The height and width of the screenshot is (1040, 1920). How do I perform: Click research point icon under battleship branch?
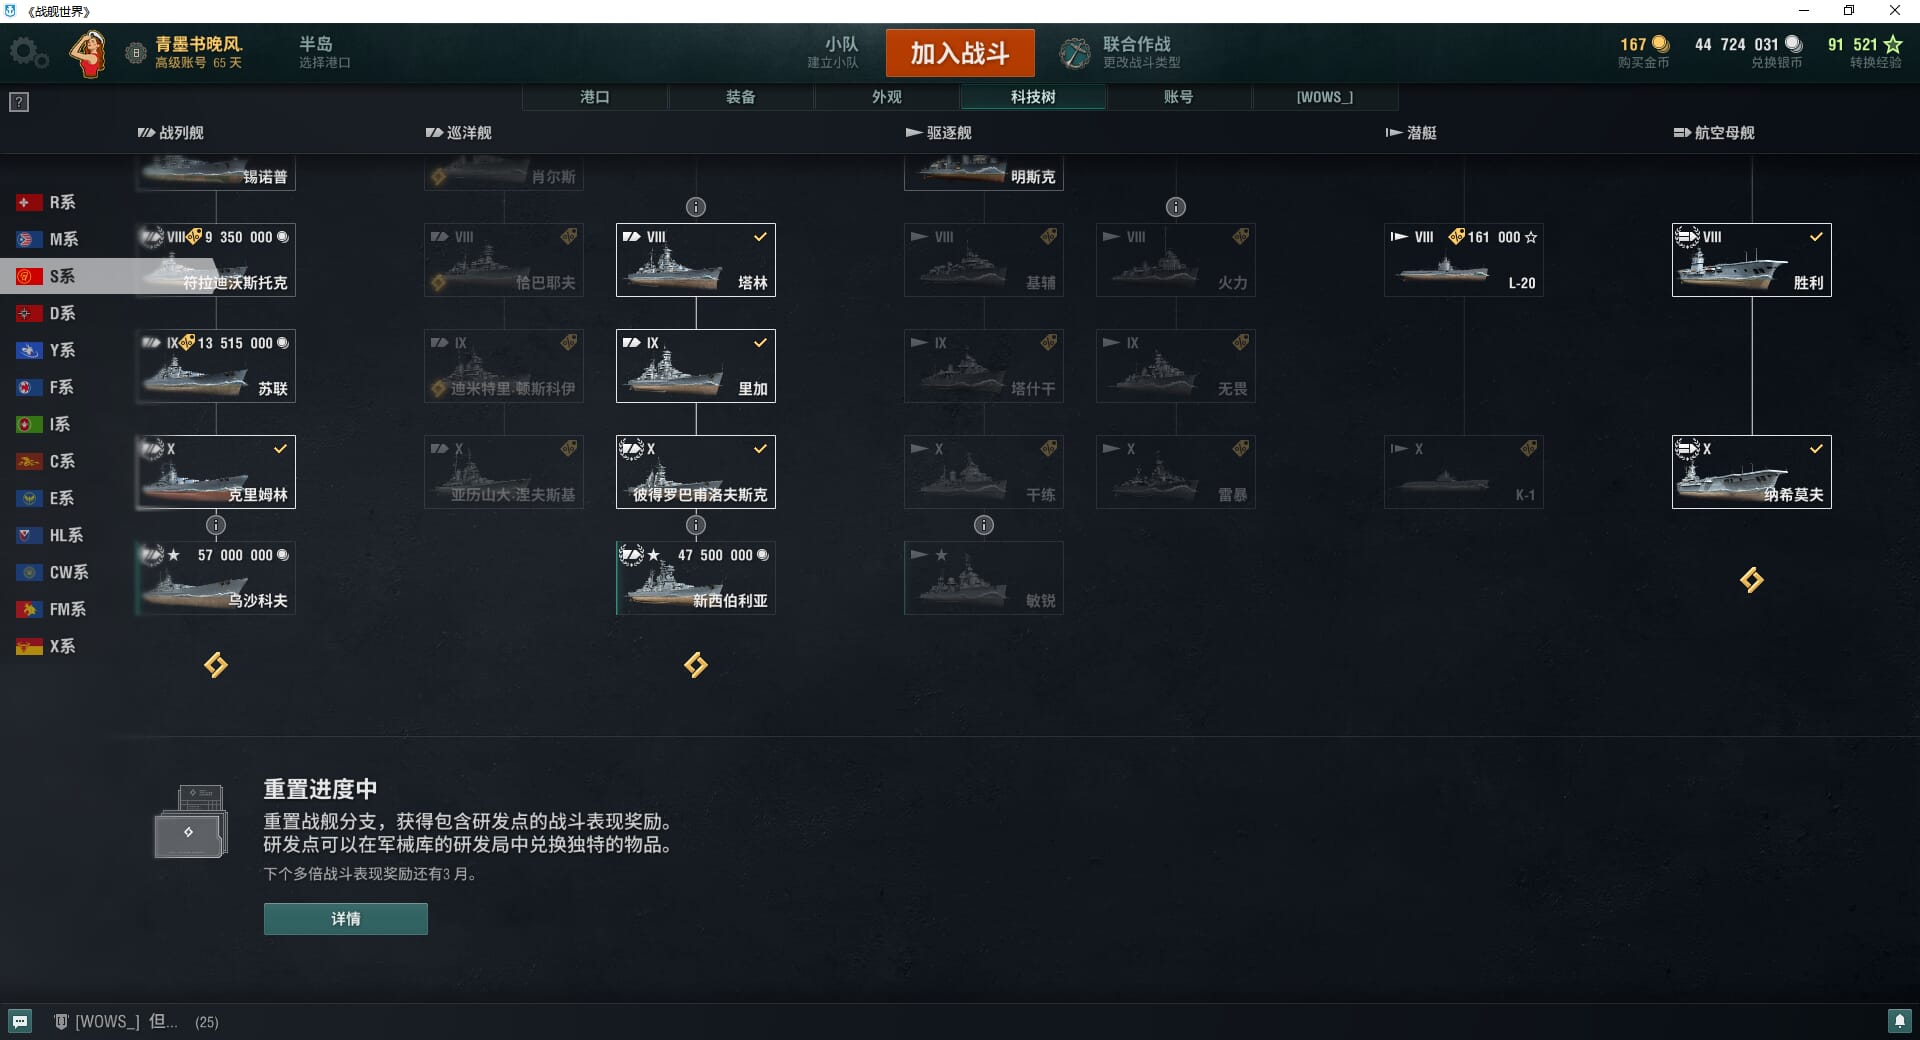coord(216,665)
